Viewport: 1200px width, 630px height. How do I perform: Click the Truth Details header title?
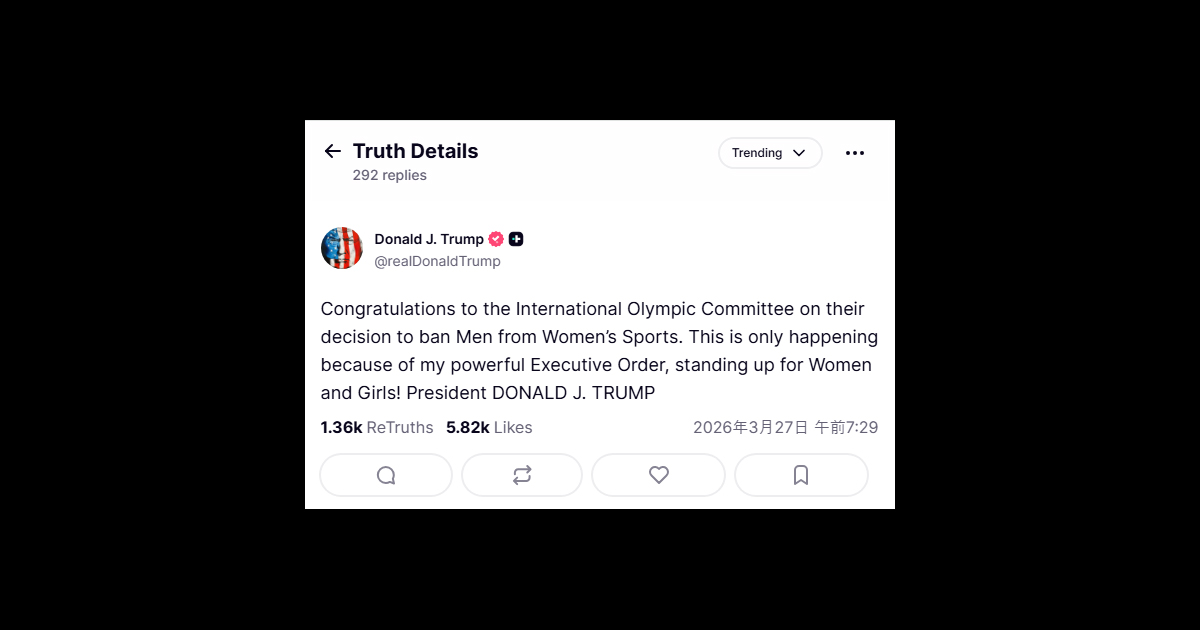(415, 151)
